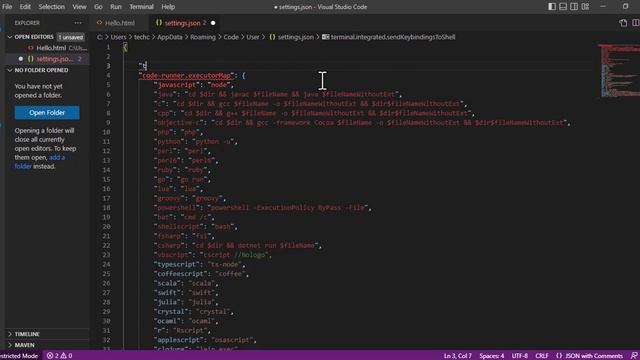Image resolution: width=640 pixels, height=360 pixels.
Task: Click the User breadcrumb segment
Action: pos(253,37)
